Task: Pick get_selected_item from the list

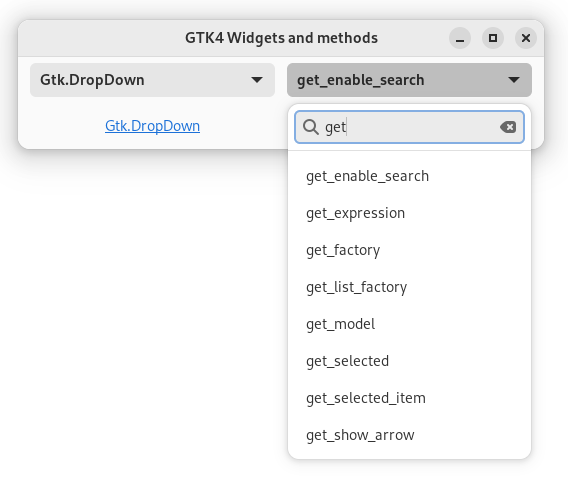Action: pos(409,398)
